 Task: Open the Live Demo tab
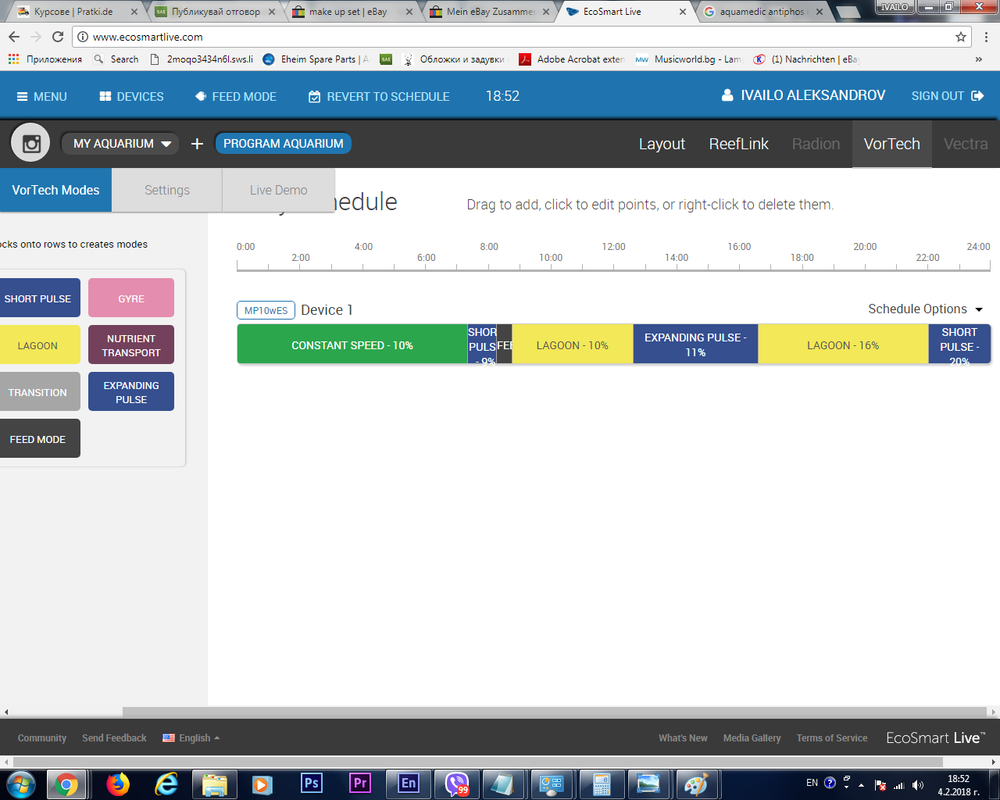click(278, 190)
